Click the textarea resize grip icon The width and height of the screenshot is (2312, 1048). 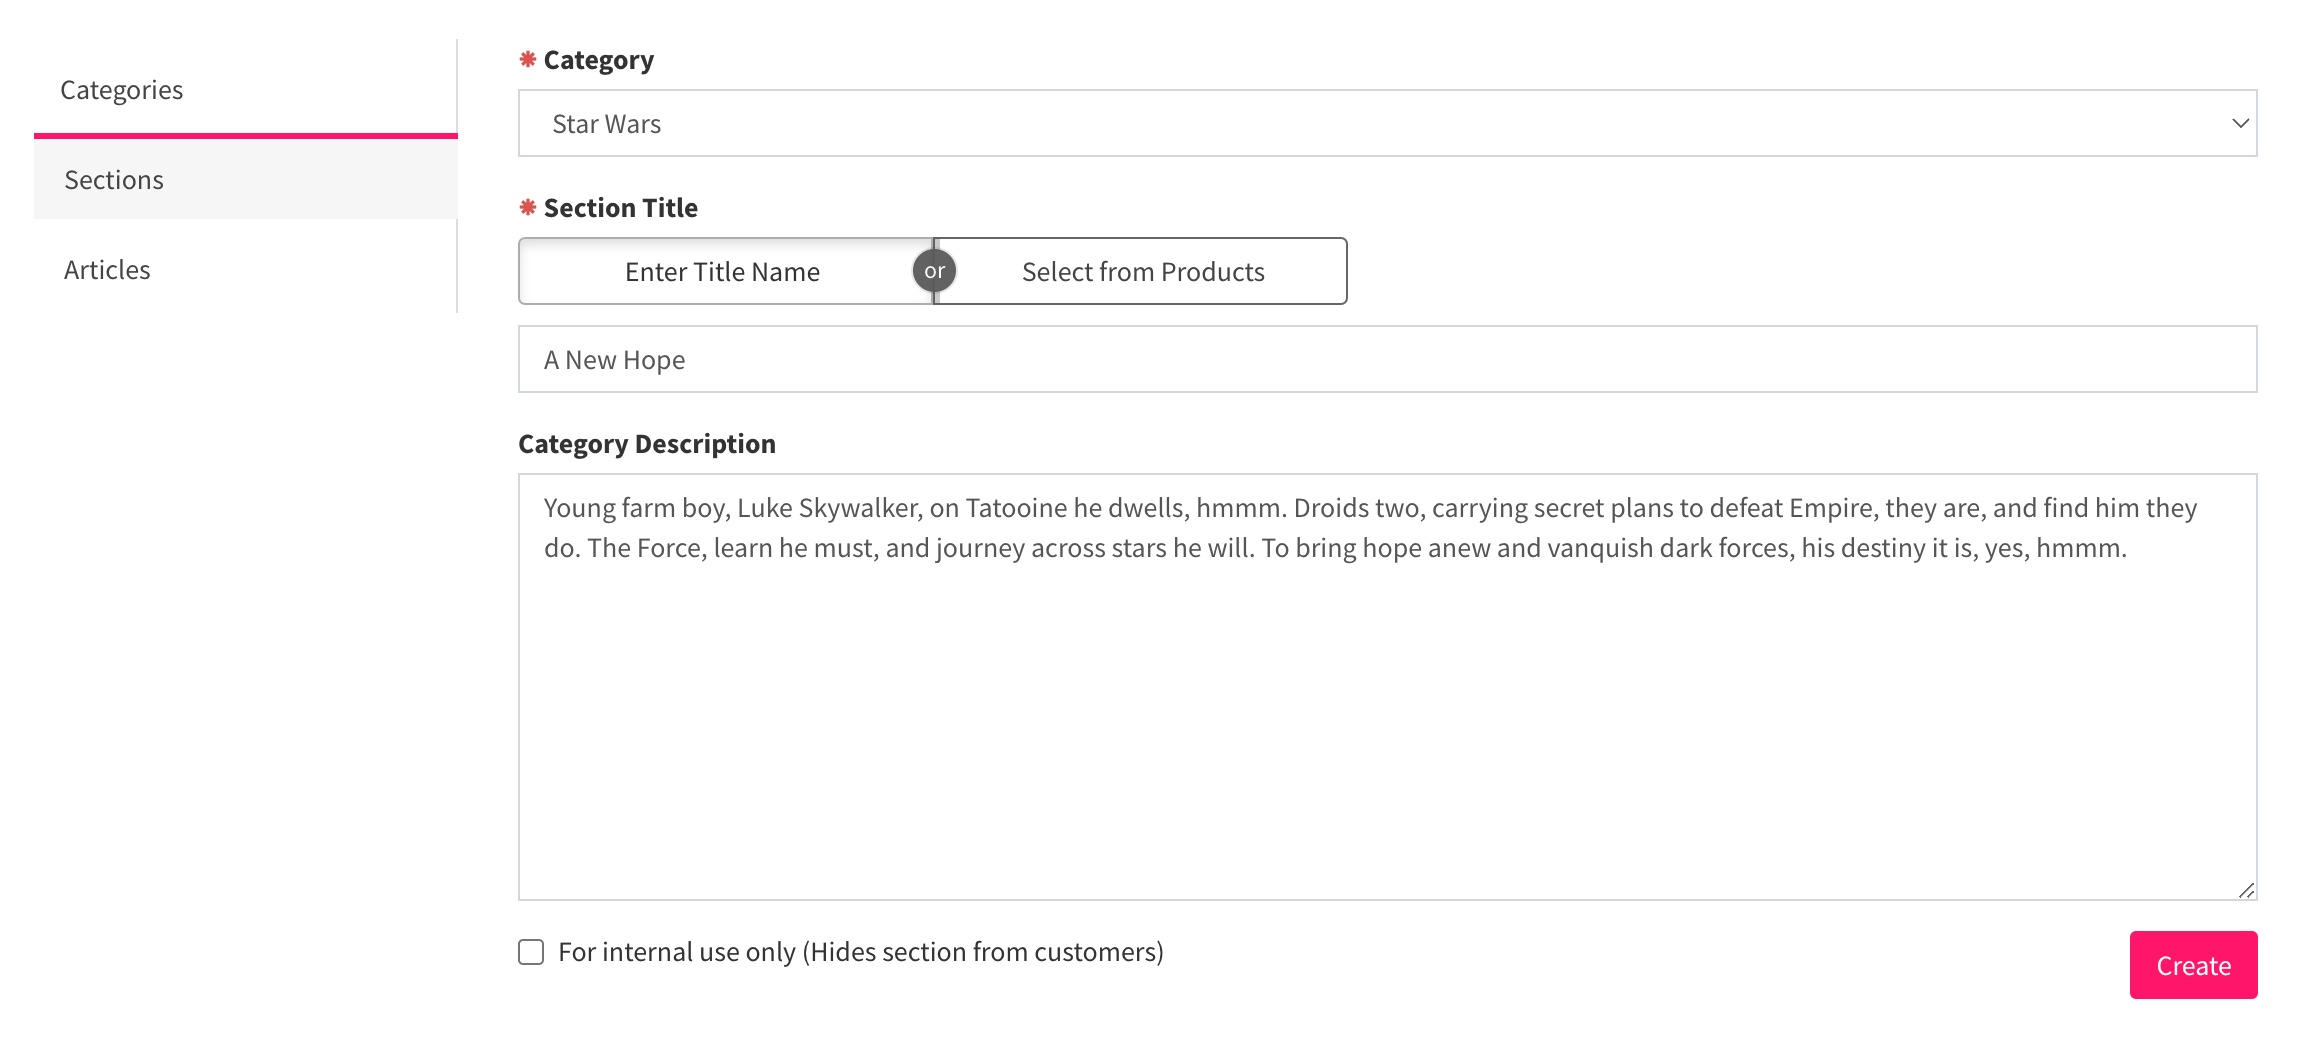(x=2246, y=889)
